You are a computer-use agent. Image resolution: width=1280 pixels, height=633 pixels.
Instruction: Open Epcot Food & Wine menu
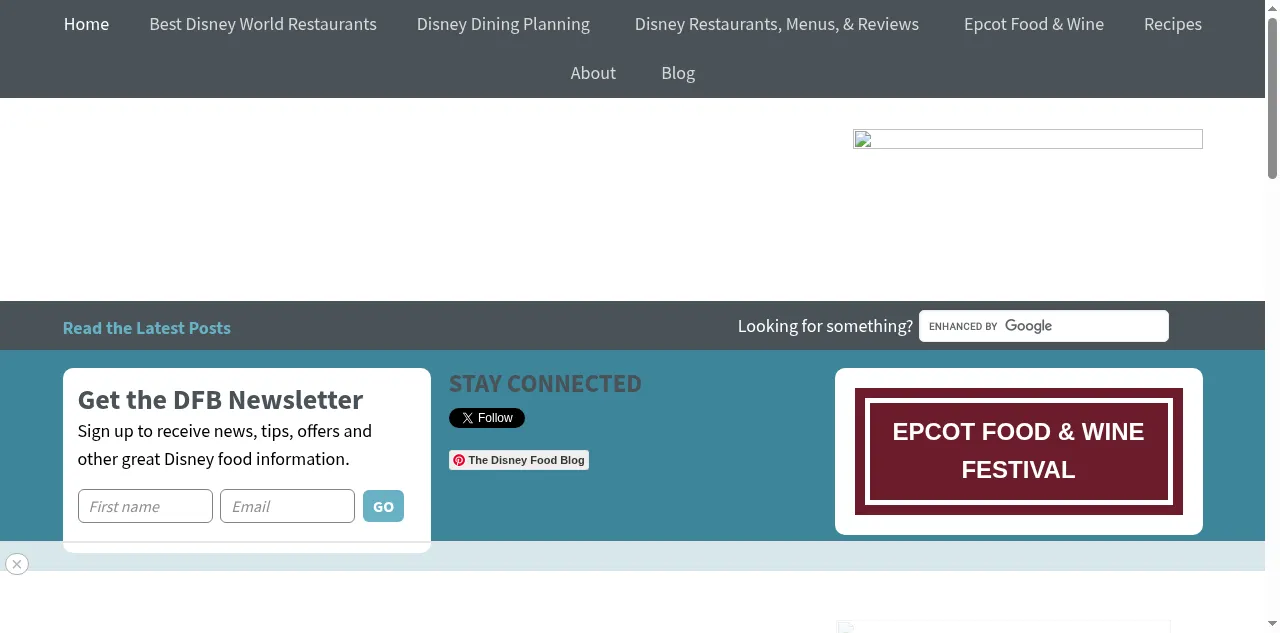click(1034, 24)
